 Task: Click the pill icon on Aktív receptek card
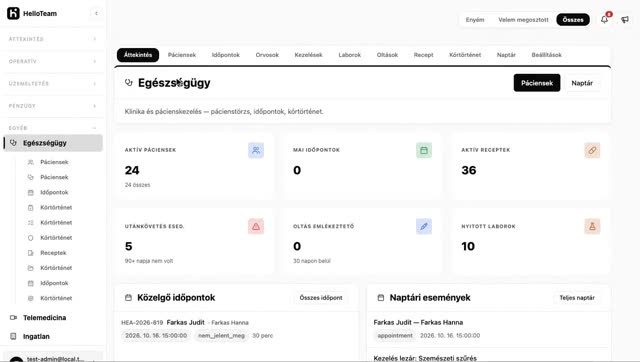coord(592,150)
